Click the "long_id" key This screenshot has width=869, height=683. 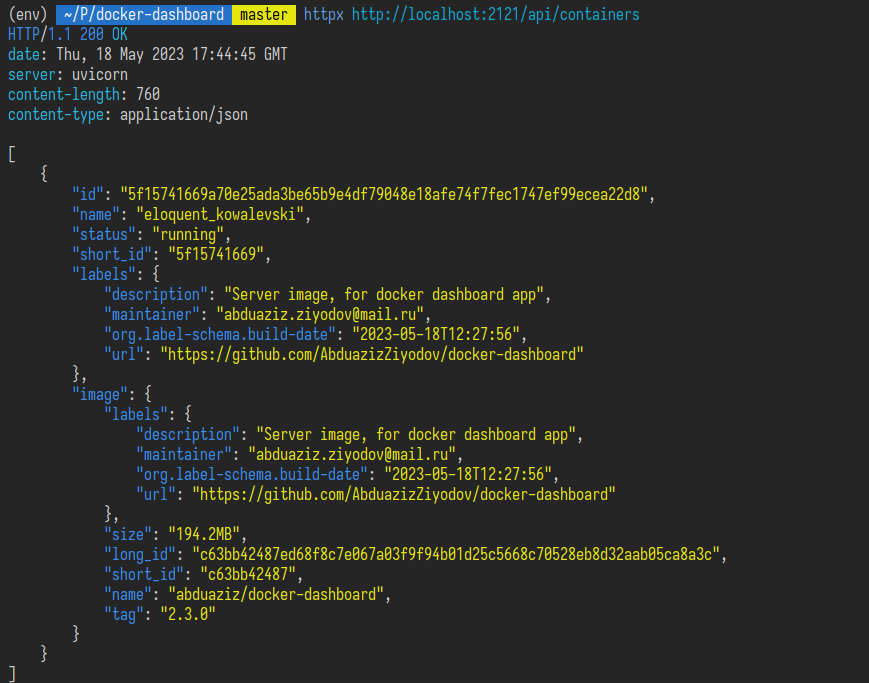click(x=144, y=554)
